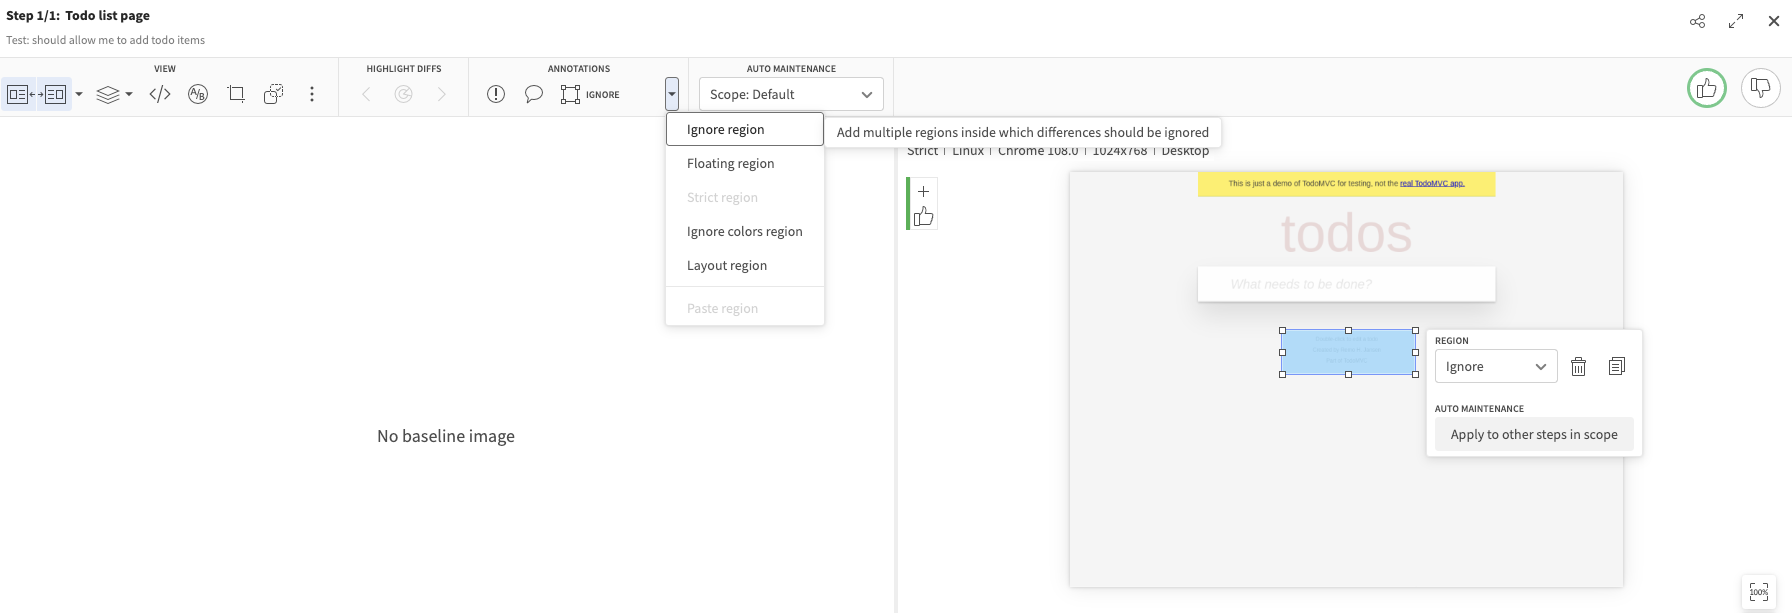Click the real TodoMVC app link
The width and height of the screenshot is (1792, 613).
click(1432, 184)
